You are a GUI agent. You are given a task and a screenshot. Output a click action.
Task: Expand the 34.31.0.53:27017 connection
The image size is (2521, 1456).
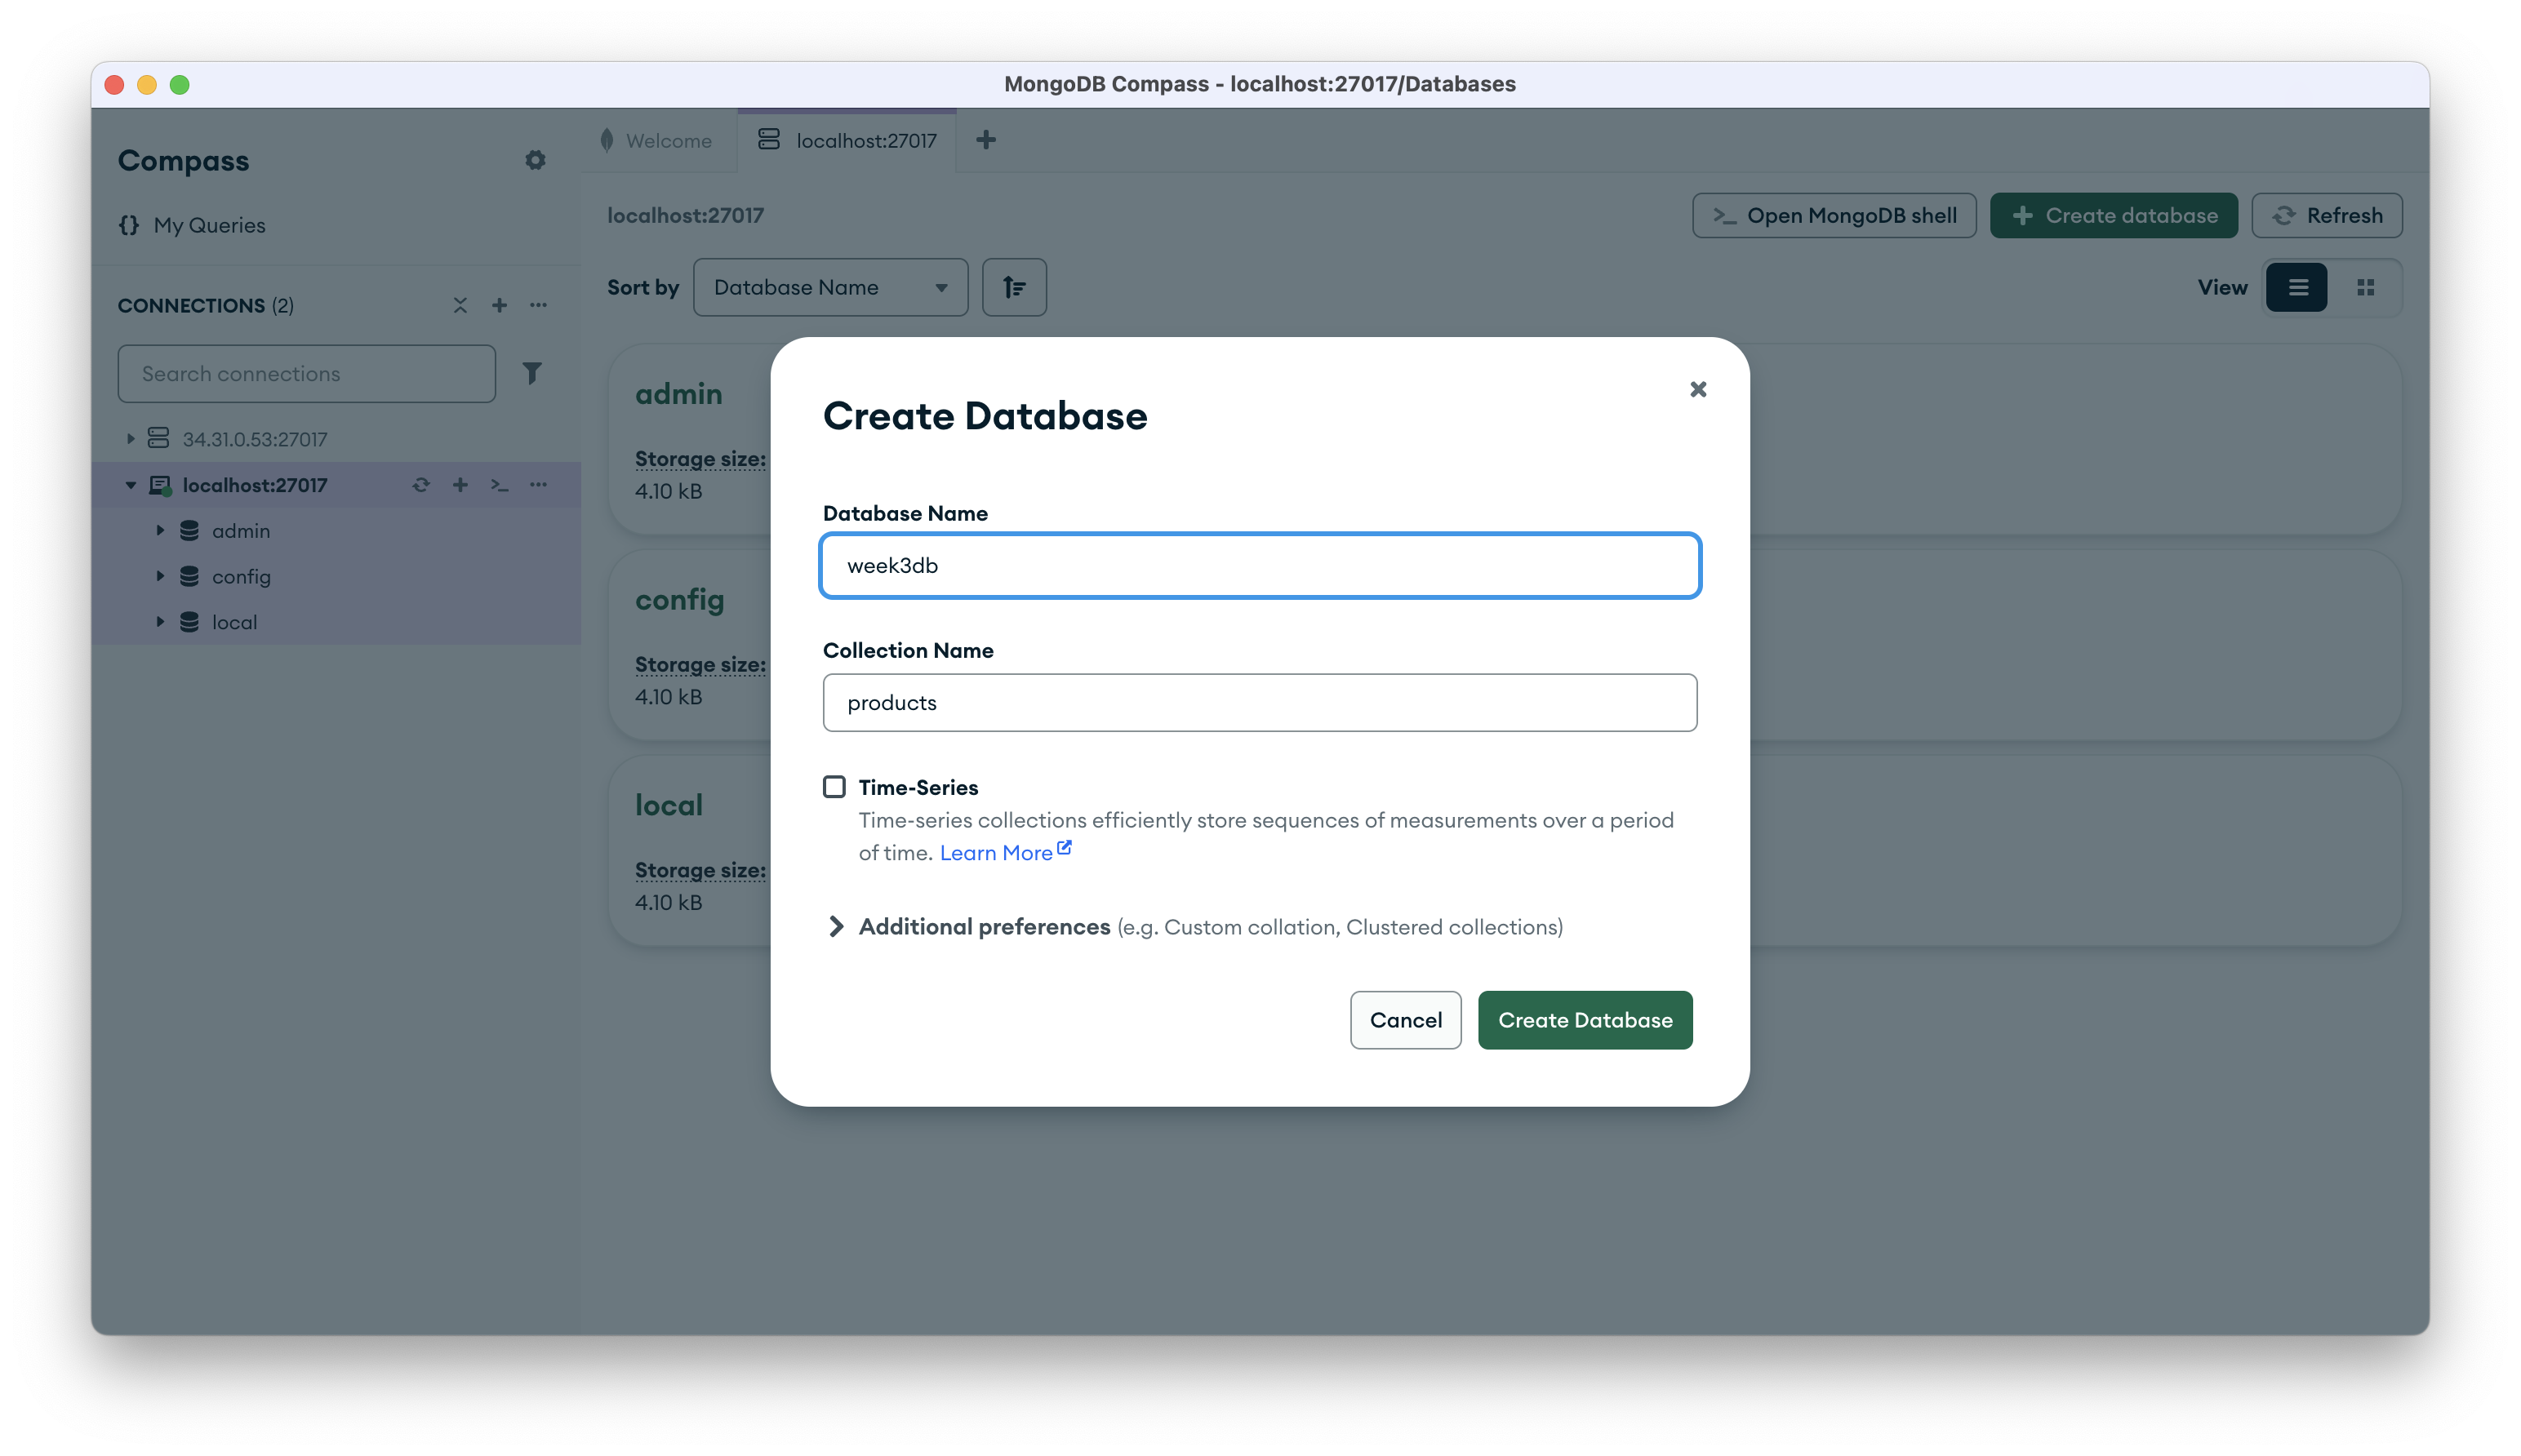click(130, 439)
